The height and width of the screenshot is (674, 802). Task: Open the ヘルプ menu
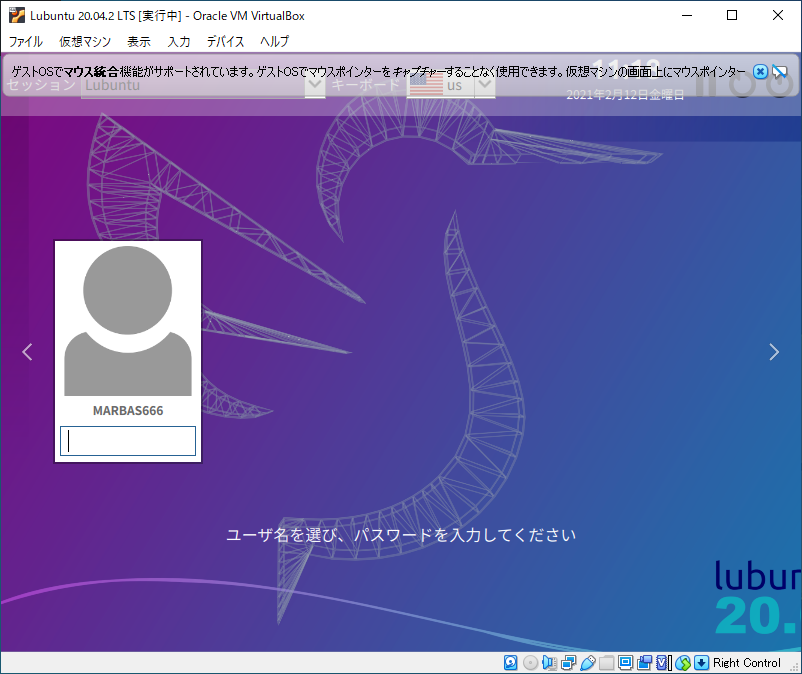coord(274,41)
